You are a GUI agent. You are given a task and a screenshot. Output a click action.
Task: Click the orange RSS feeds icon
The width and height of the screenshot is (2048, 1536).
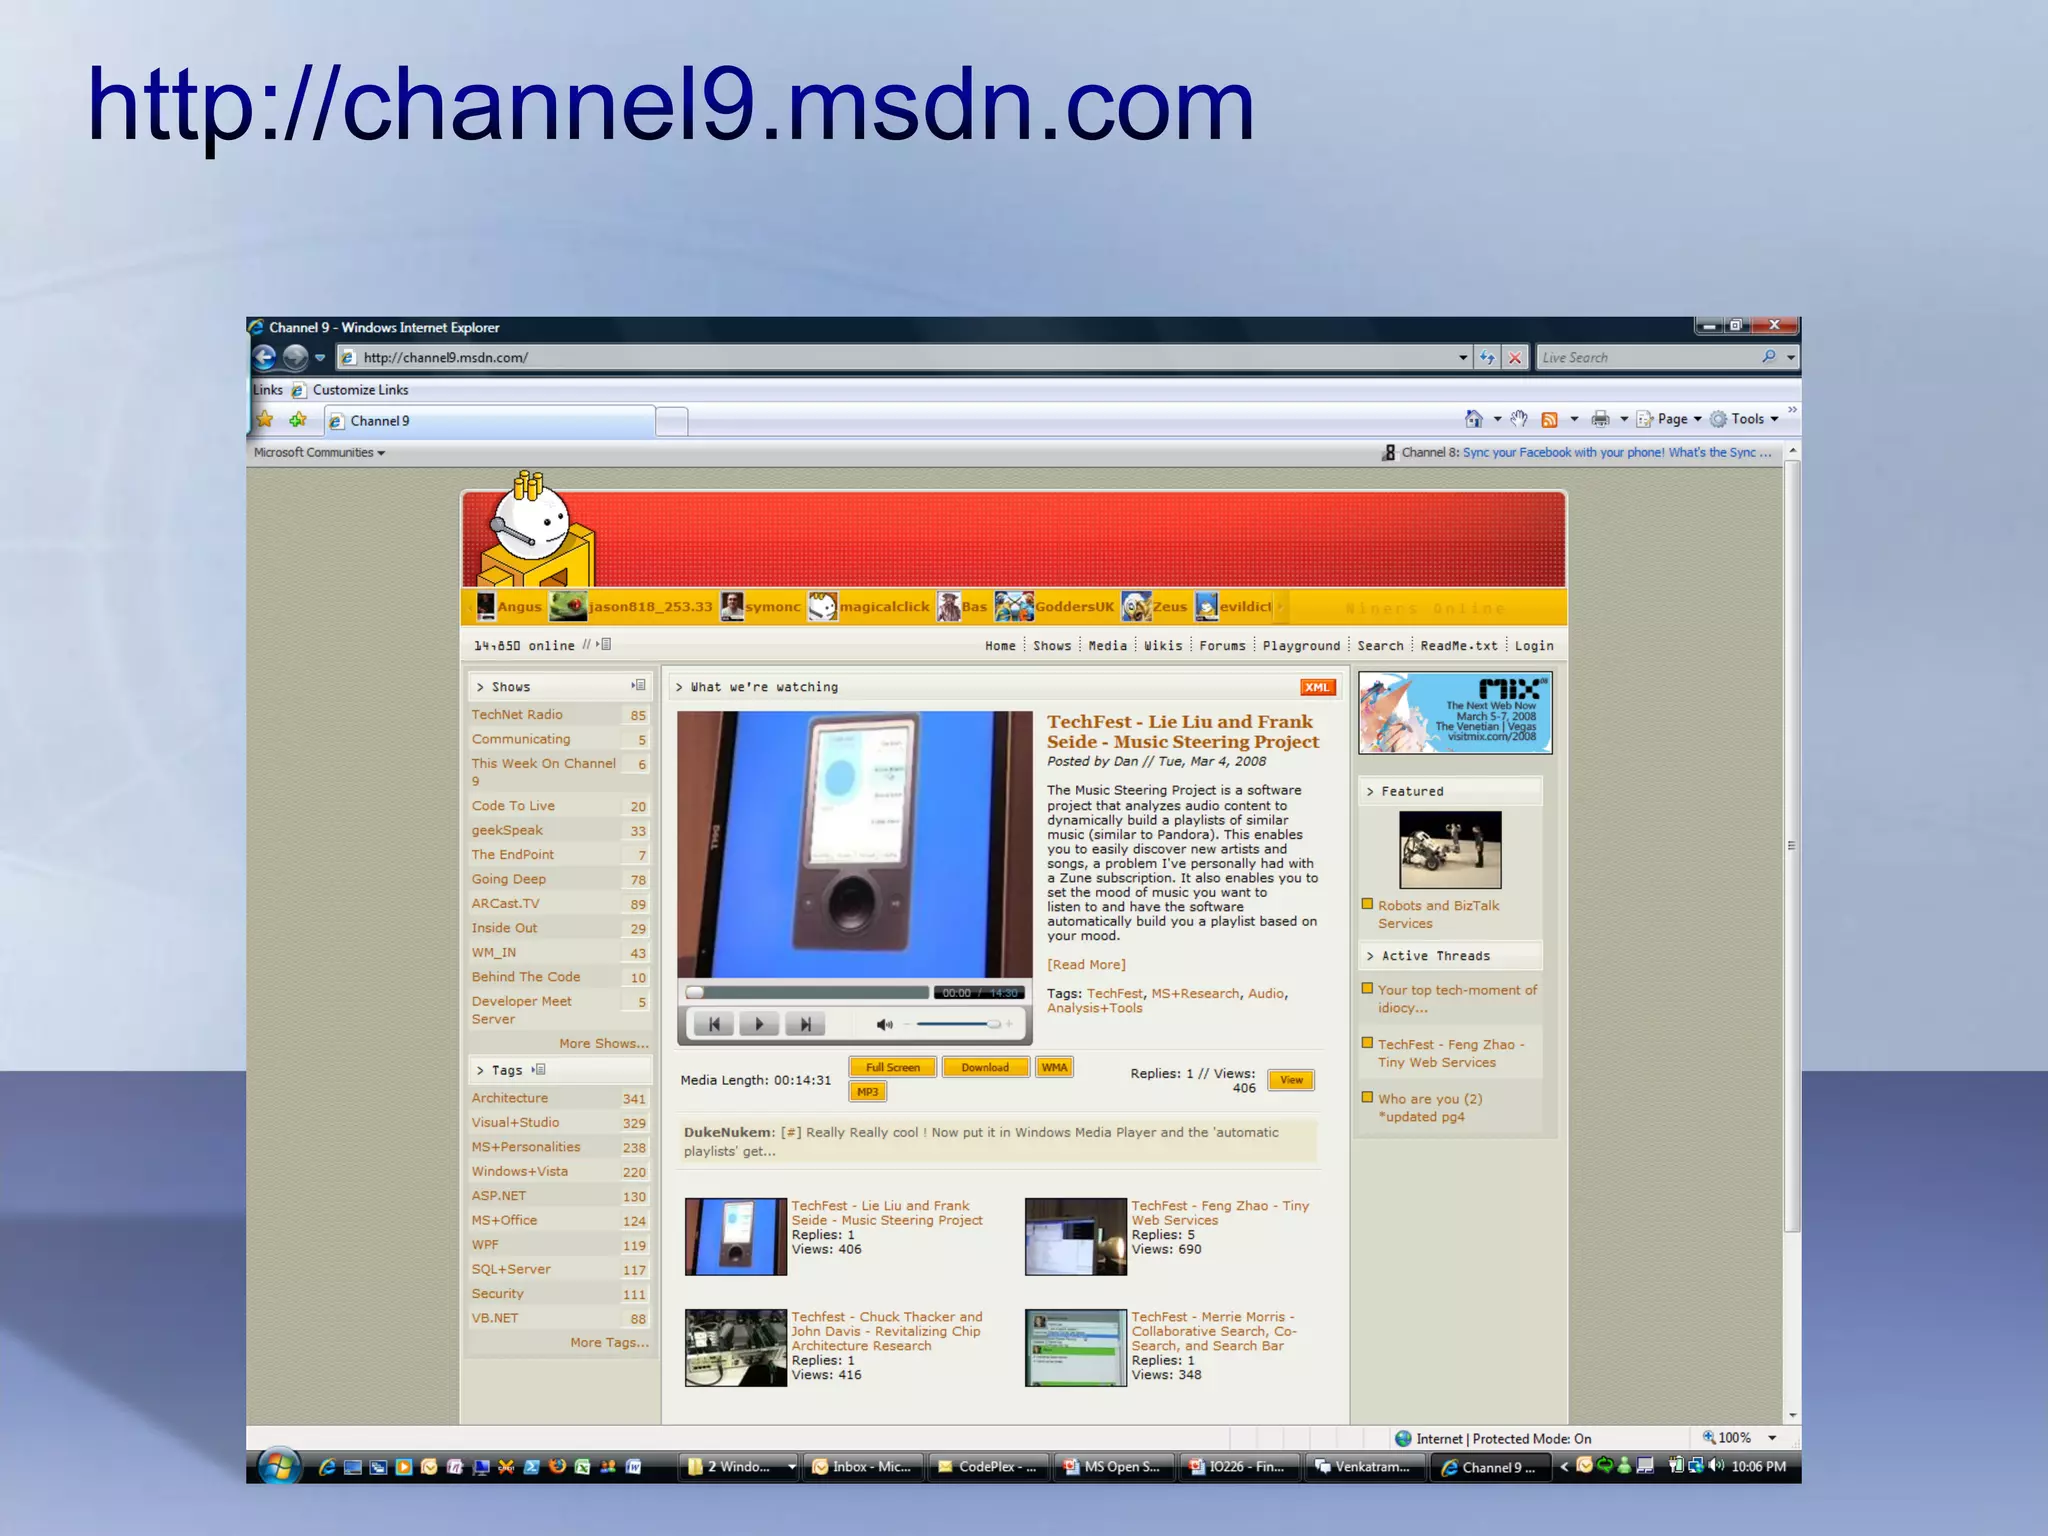coord(1549,419)
